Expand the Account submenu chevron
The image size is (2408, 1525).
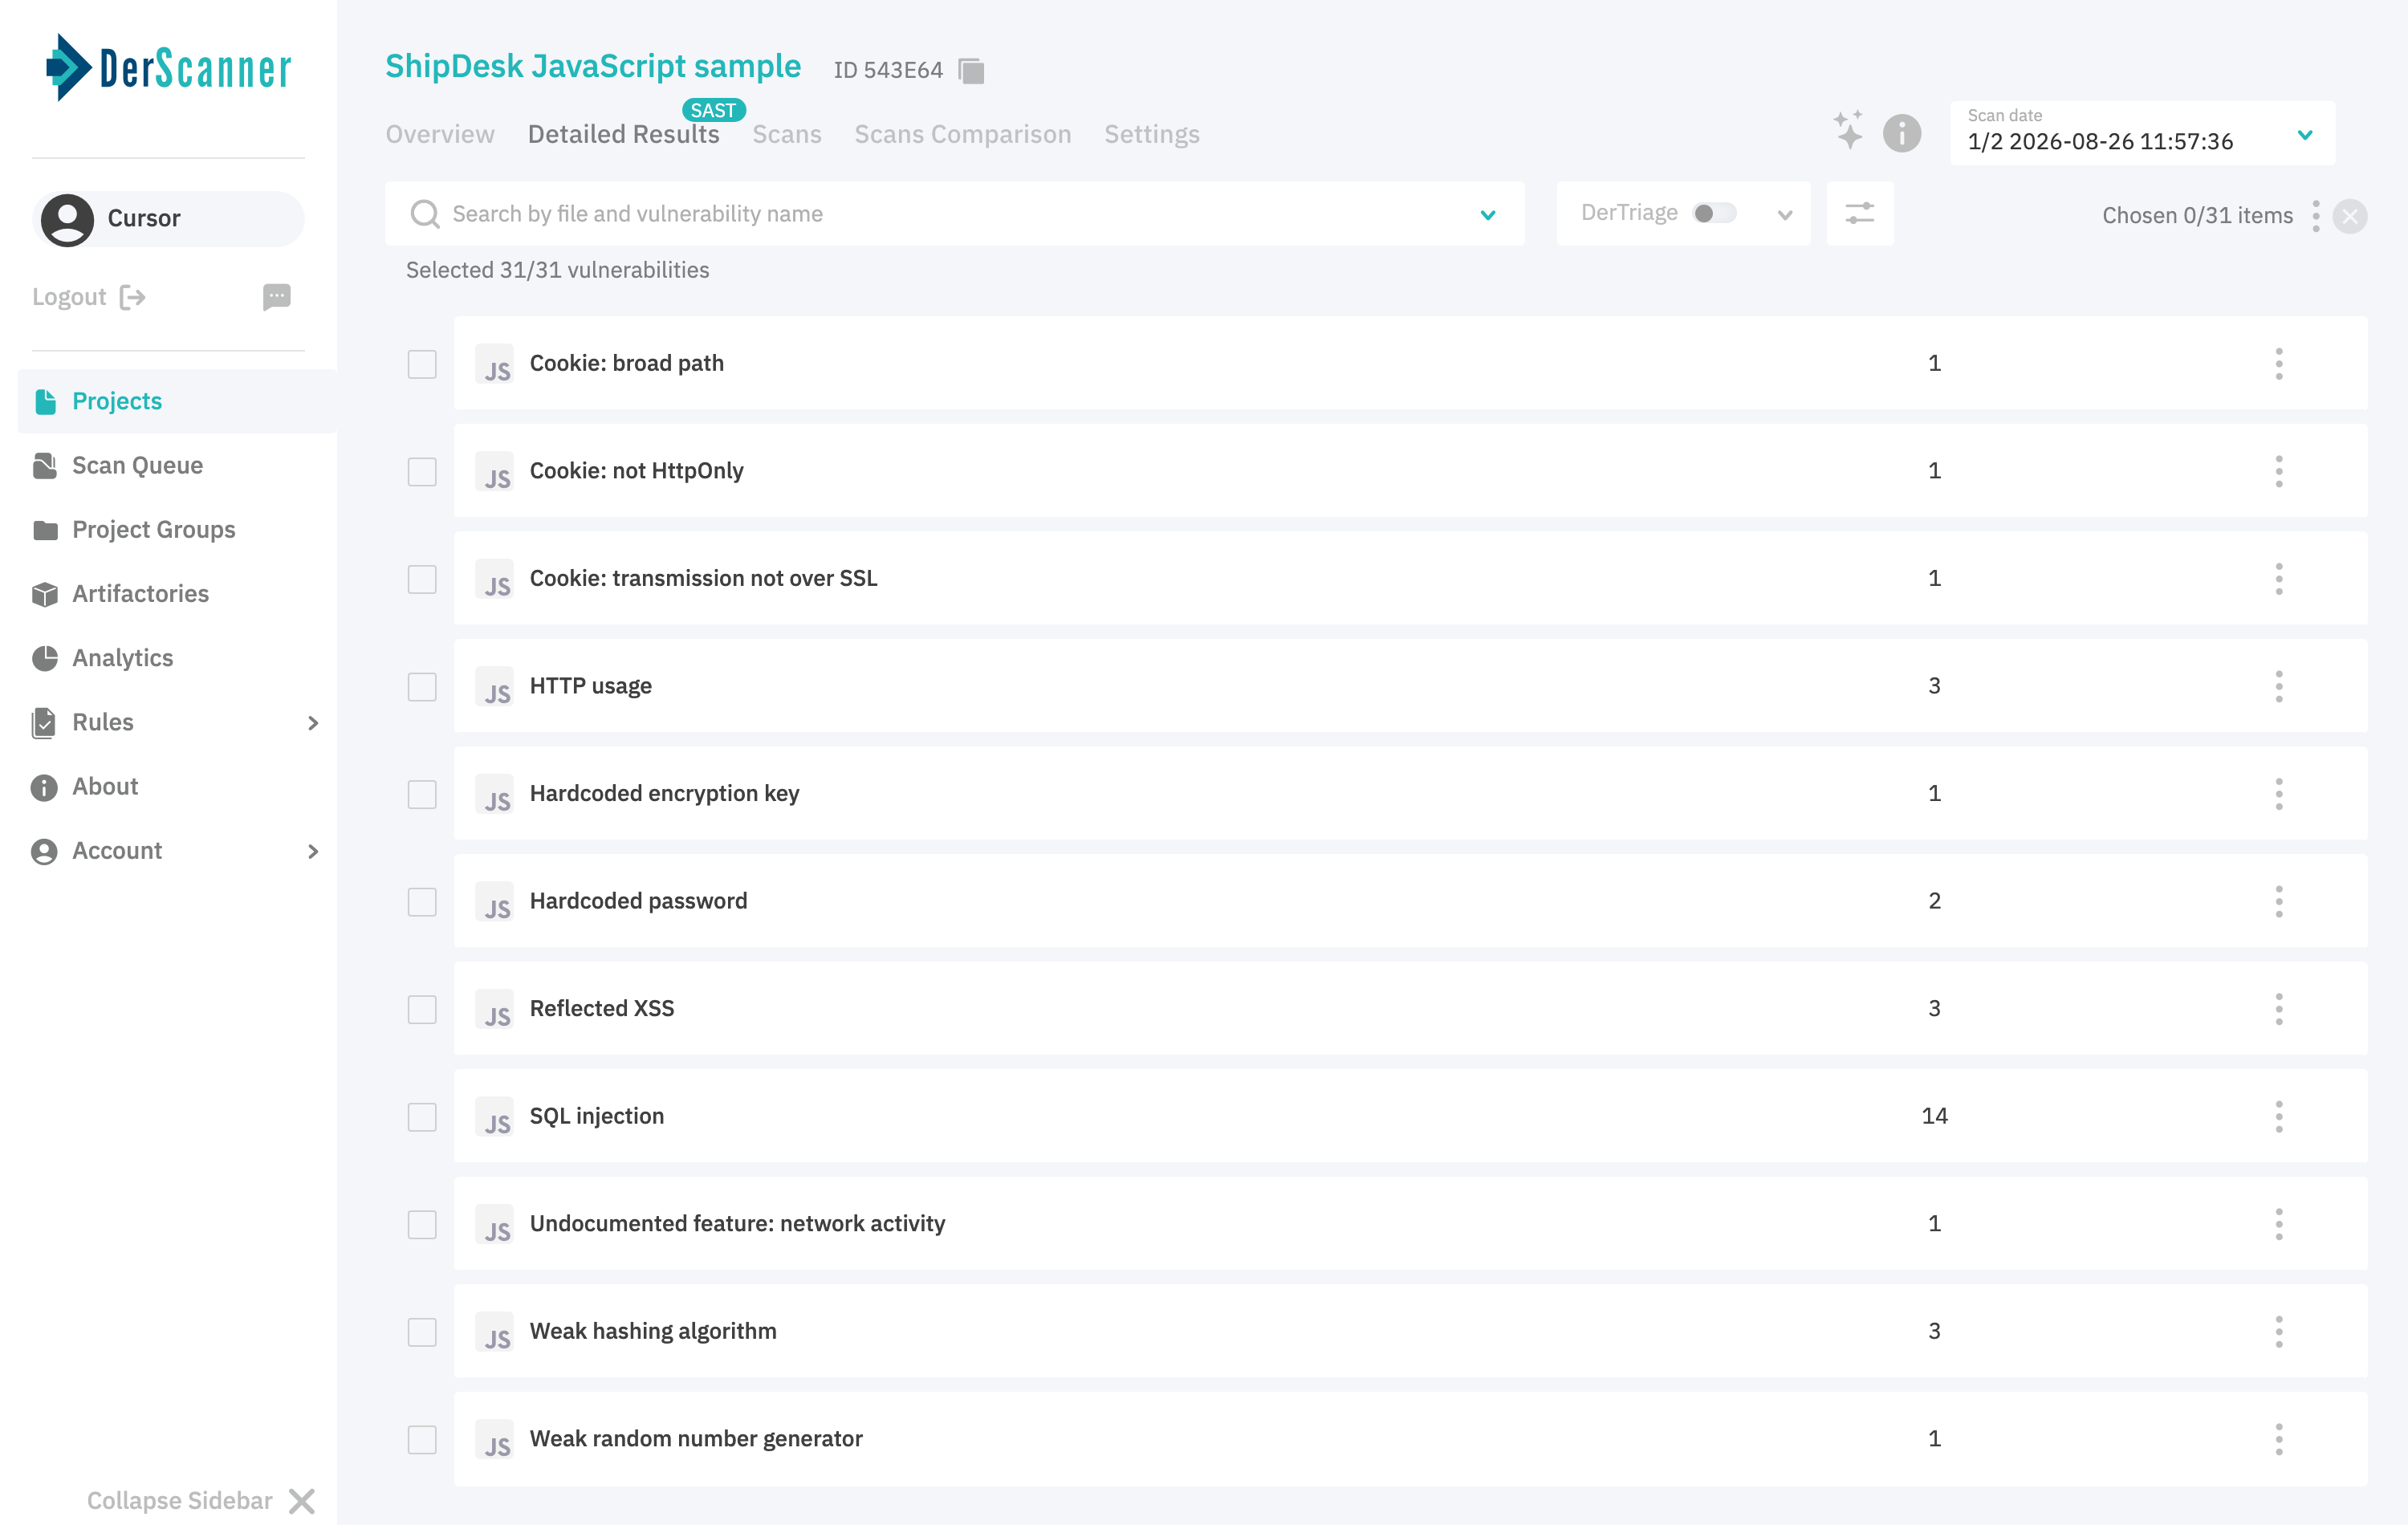point(313,851)
